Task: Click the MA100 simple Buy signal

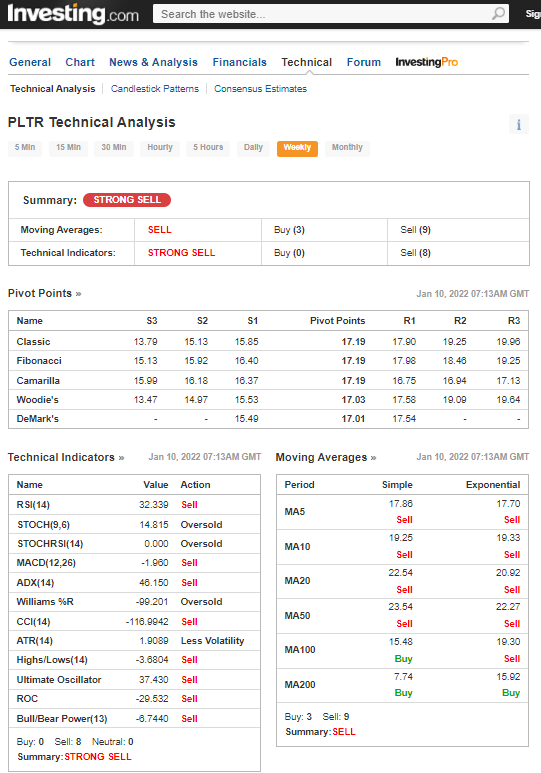Action: point(403,659)
